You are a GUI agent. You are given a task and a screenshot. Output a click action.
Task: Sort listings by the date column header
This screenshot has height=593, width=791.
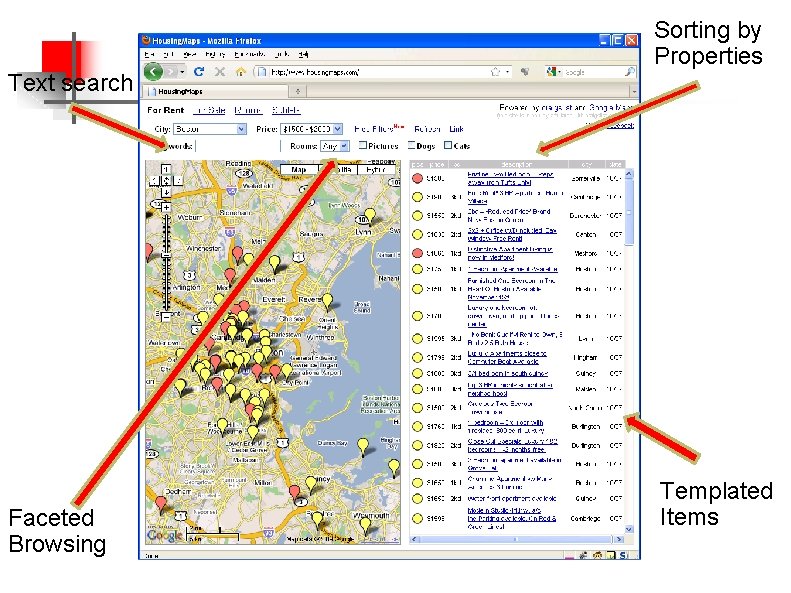(x=615, y=164)
